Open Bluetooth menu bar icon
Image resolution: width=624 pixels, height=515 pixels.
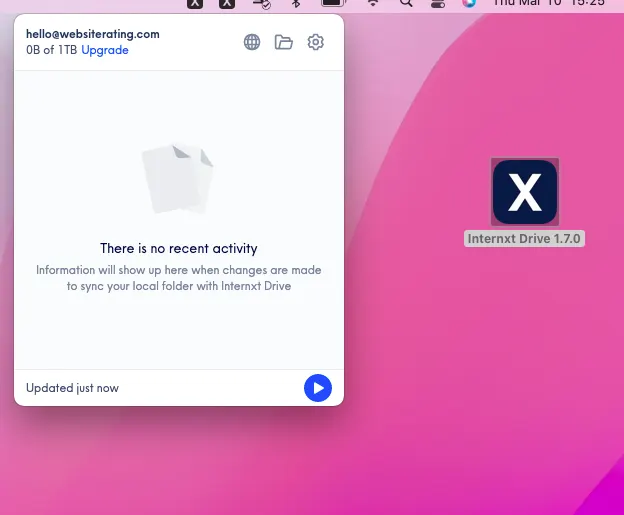coord(296,4)
